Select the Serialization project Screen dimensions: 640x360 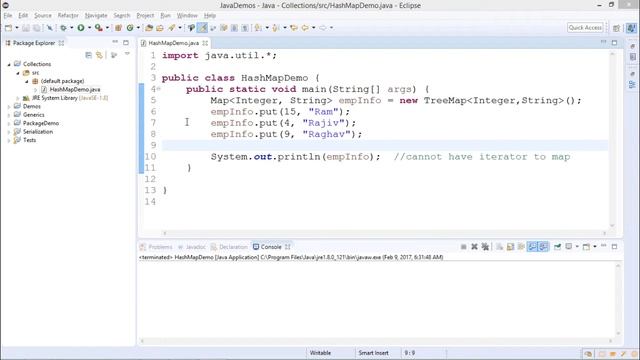point(38,132)
